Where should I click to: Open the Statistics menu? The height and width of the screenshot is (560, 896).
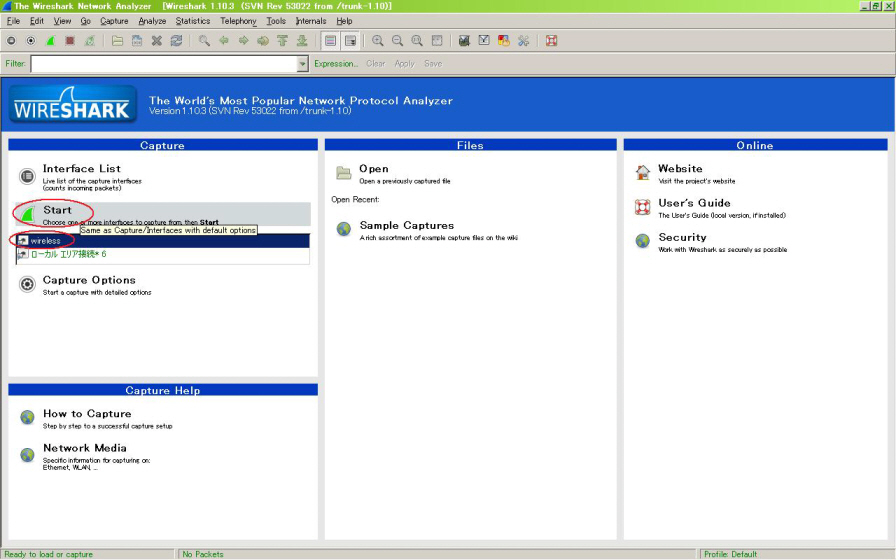[x=193, y=21]
